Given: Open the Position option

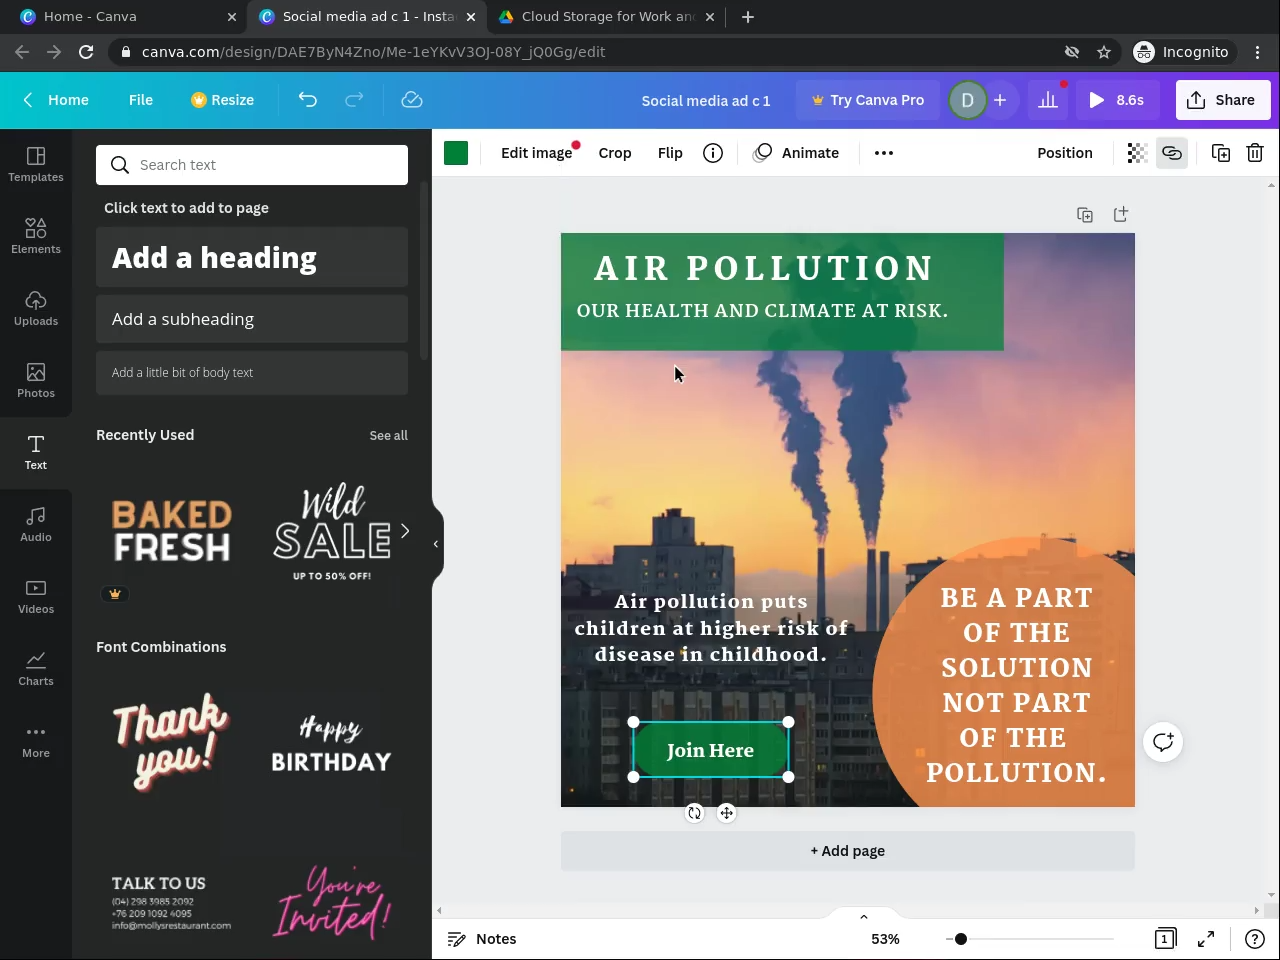Looking at the screenshot, I should [x=1065, y=153].
